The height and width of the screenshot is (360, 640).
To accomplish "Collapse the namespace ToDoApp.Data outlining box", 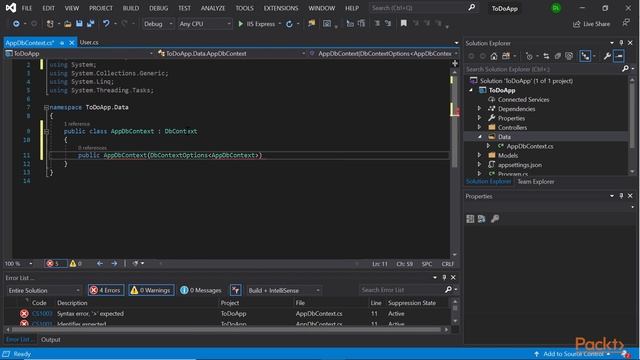I will click(x=46, y=107).
